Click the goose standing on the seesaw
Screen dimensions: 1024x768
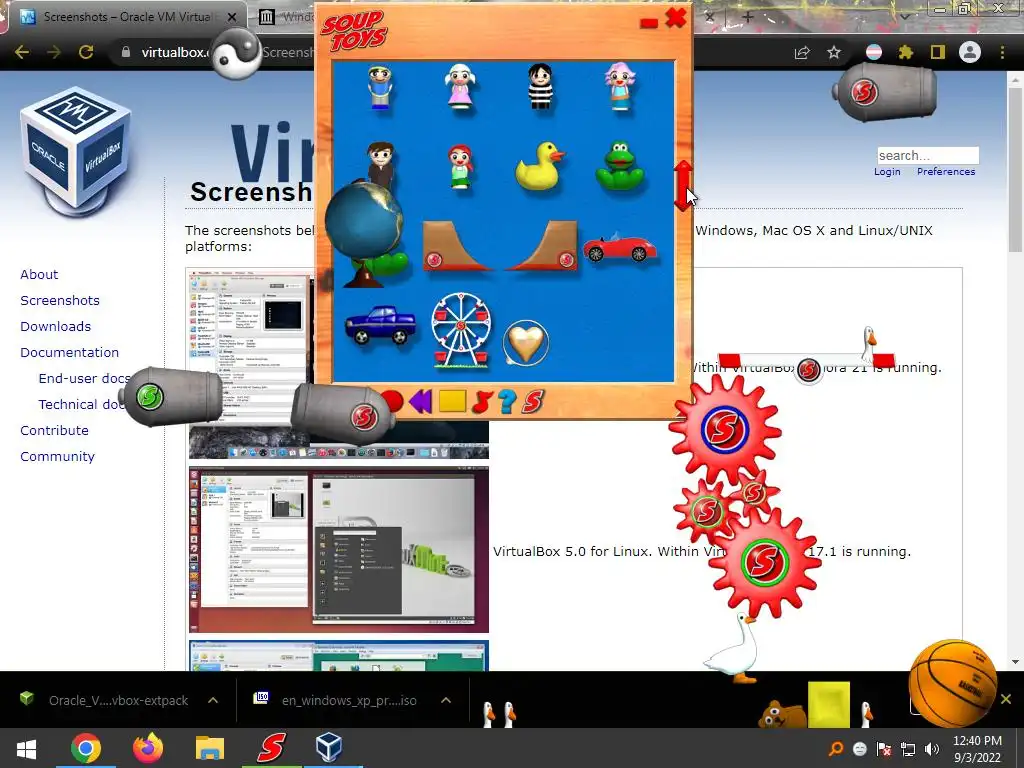869,344
